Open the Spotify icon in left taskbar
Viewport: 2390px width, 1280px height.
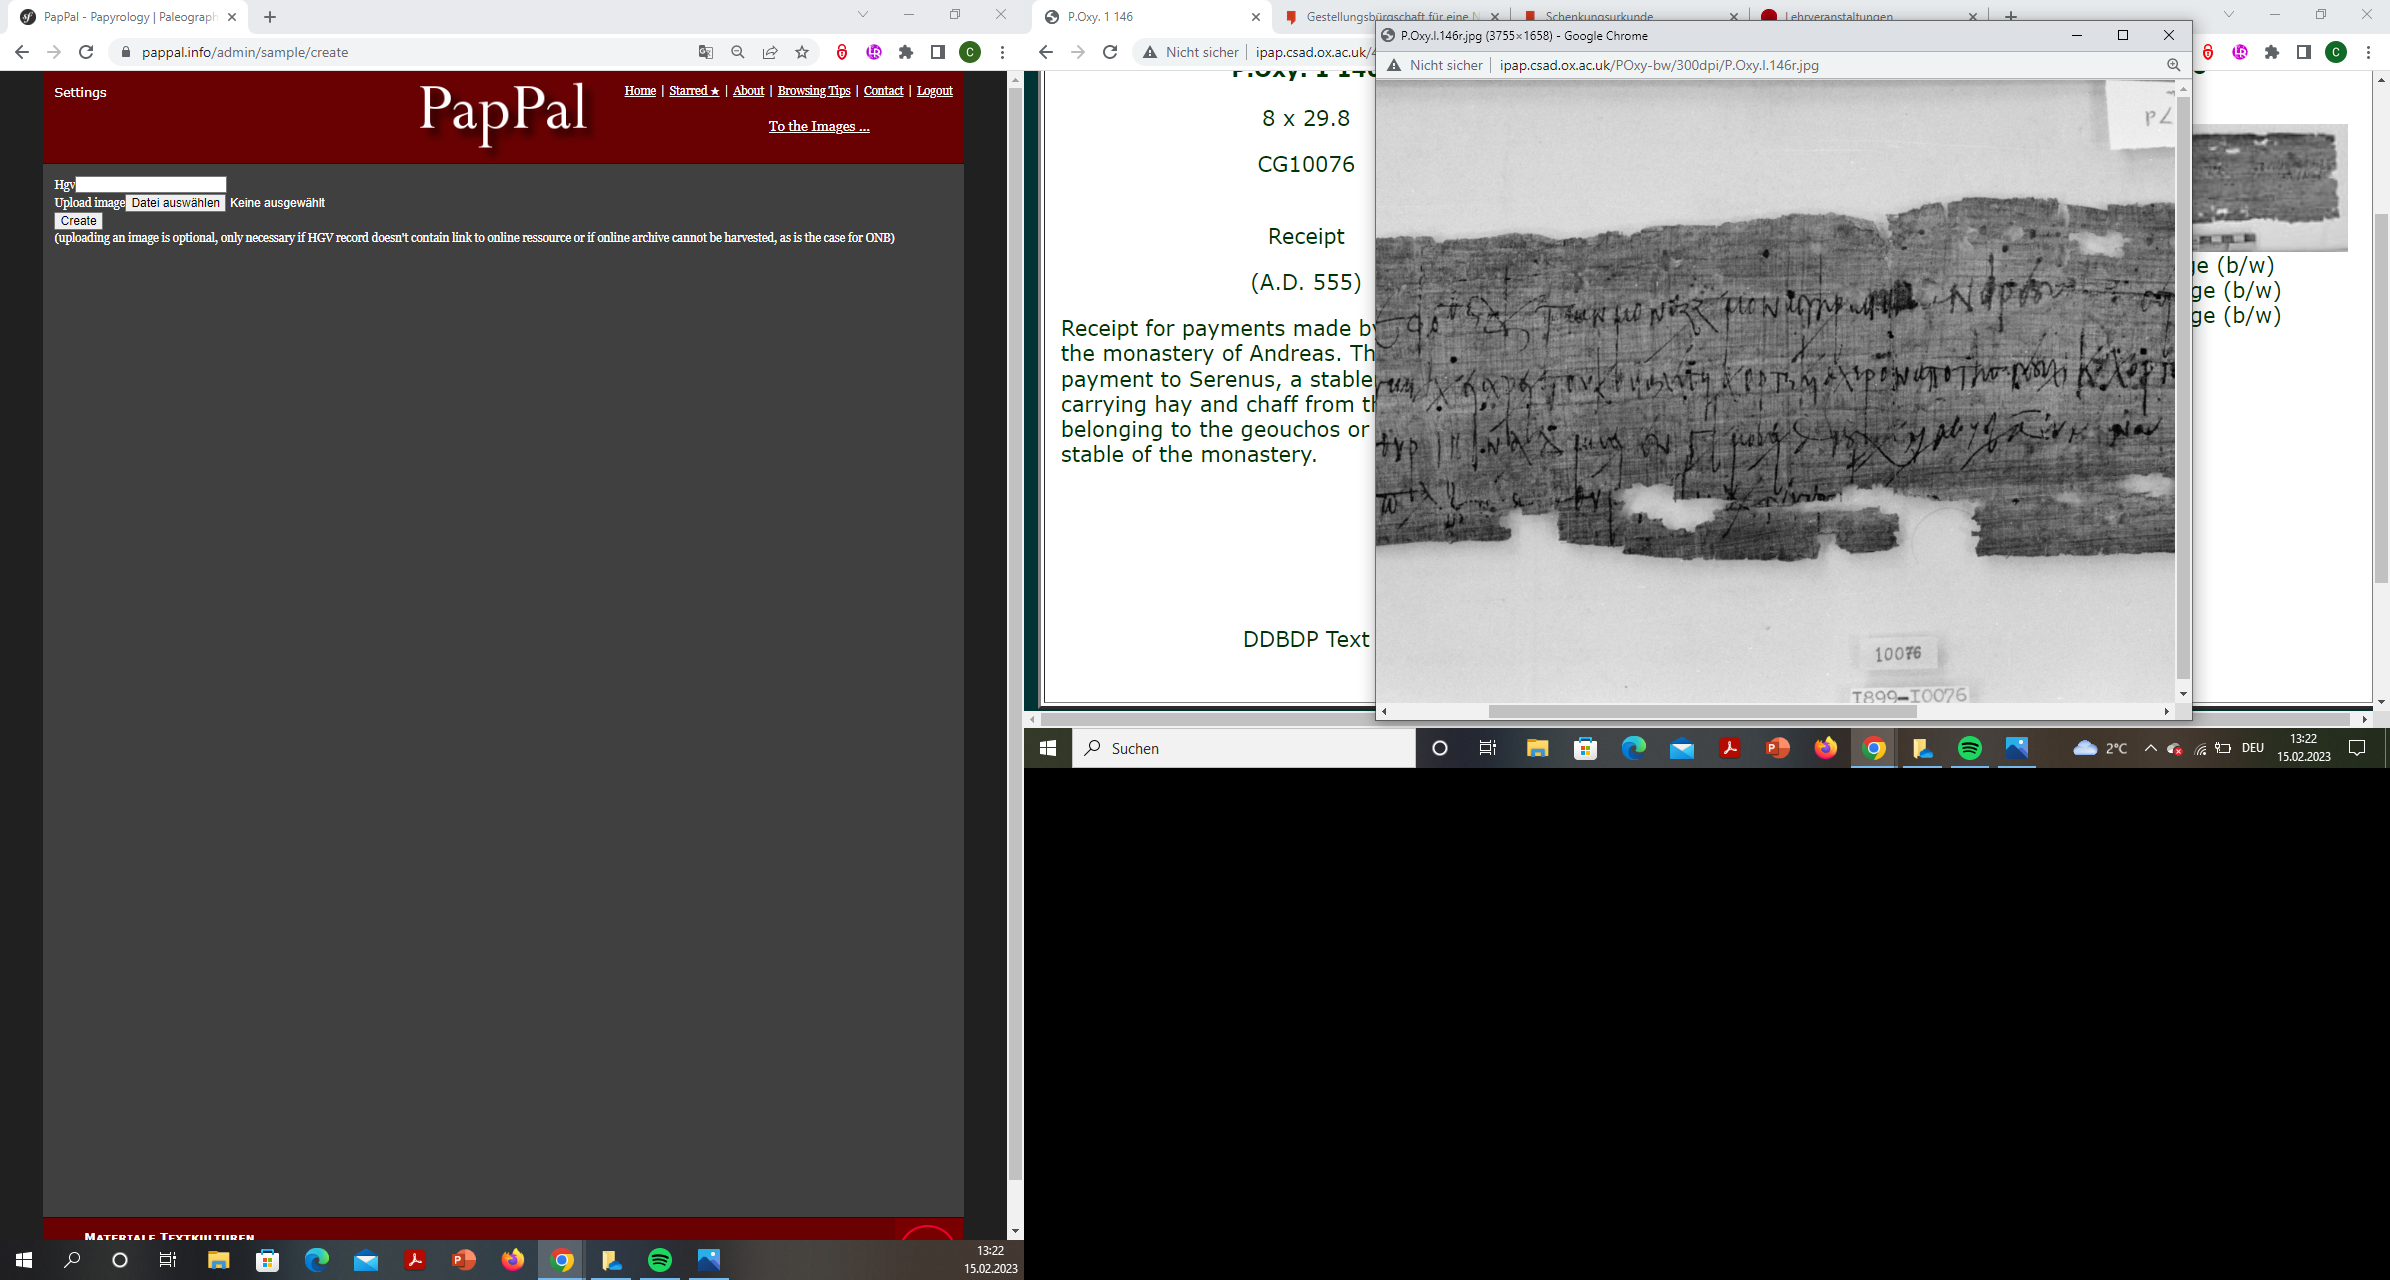click(660, 1260)
